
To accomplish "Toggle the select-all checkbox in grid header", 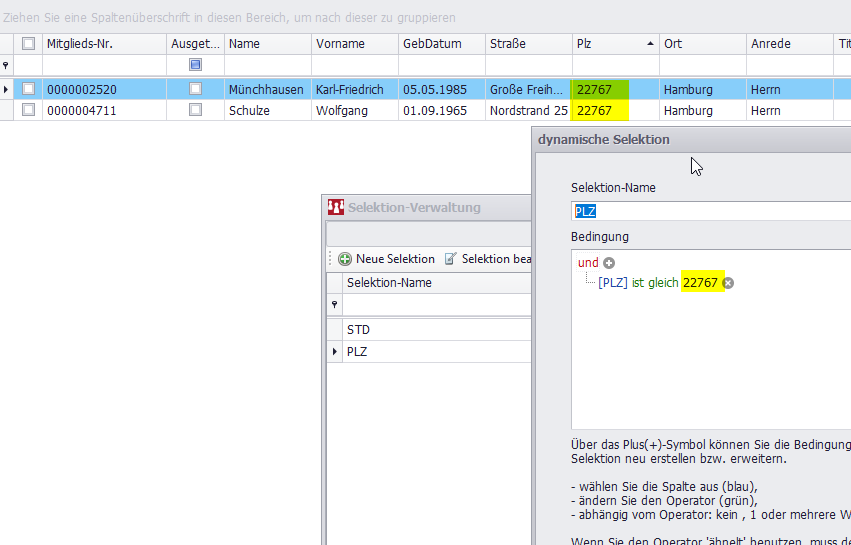I will click(28, 44).
